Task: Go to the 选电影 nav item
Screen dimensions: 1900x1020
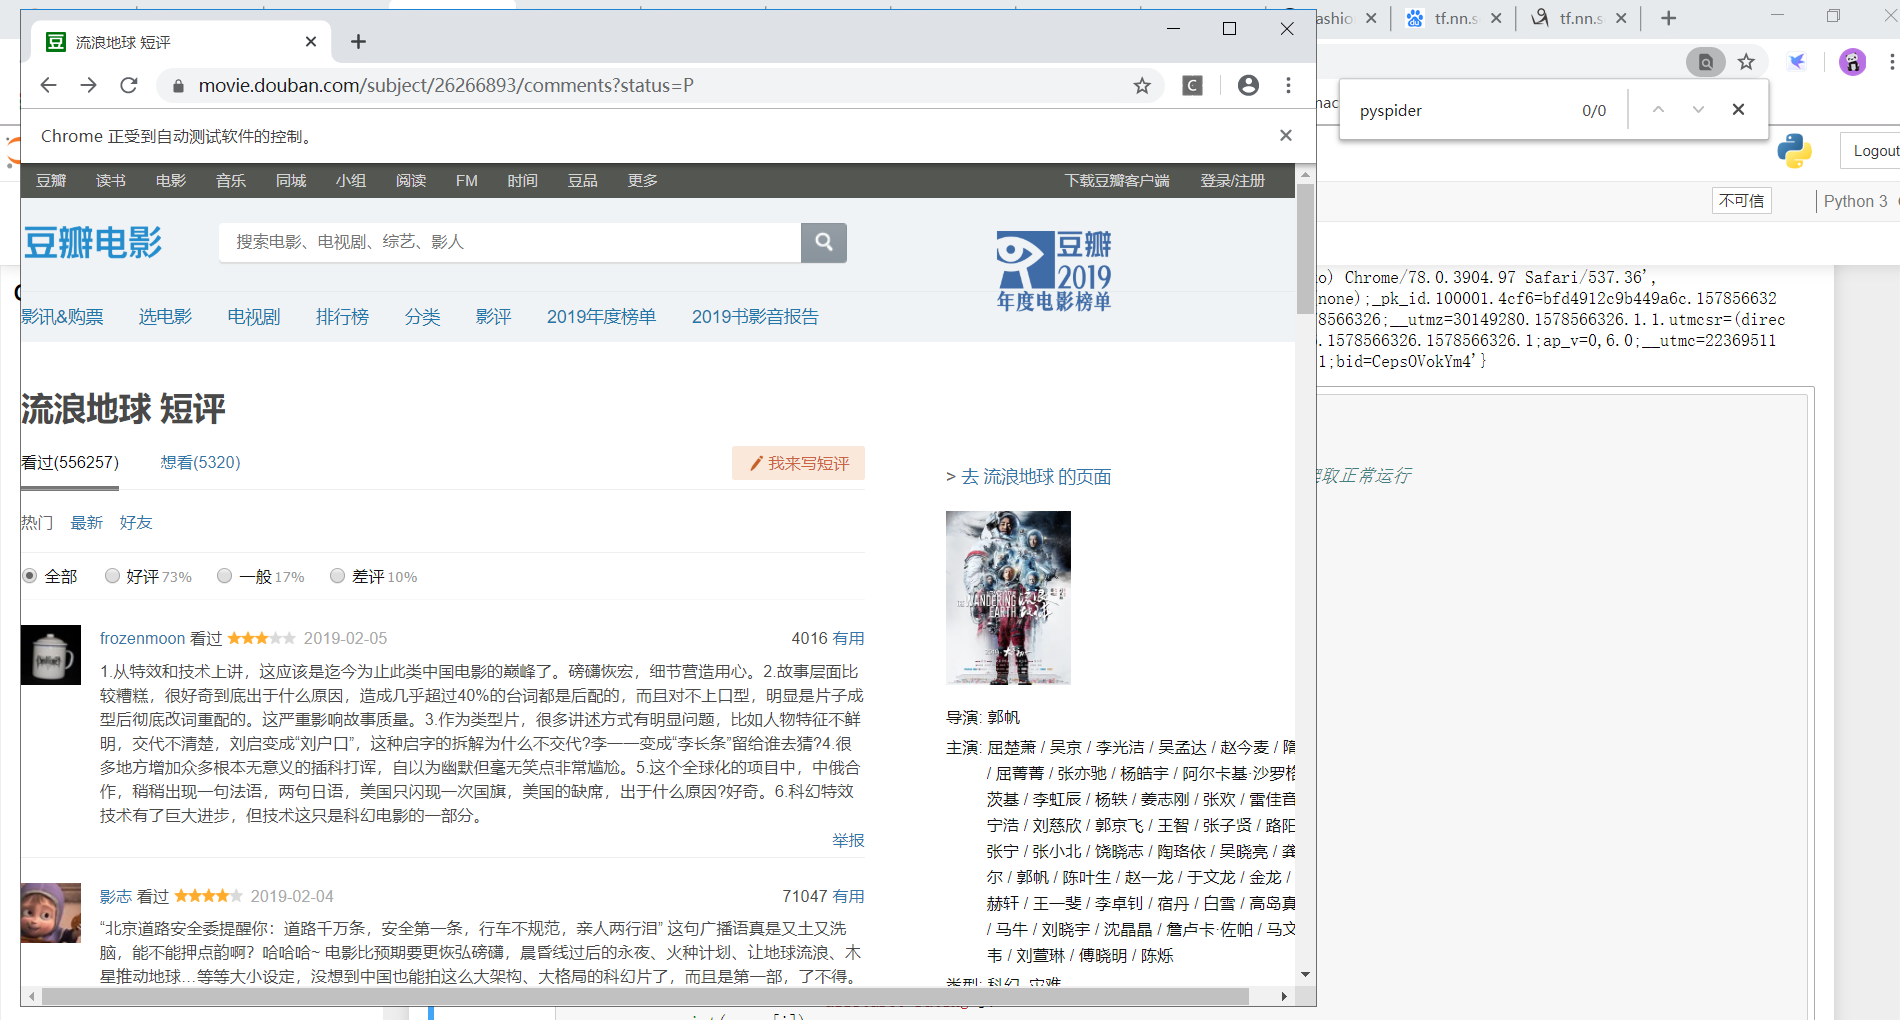Action: click(165, 317)
